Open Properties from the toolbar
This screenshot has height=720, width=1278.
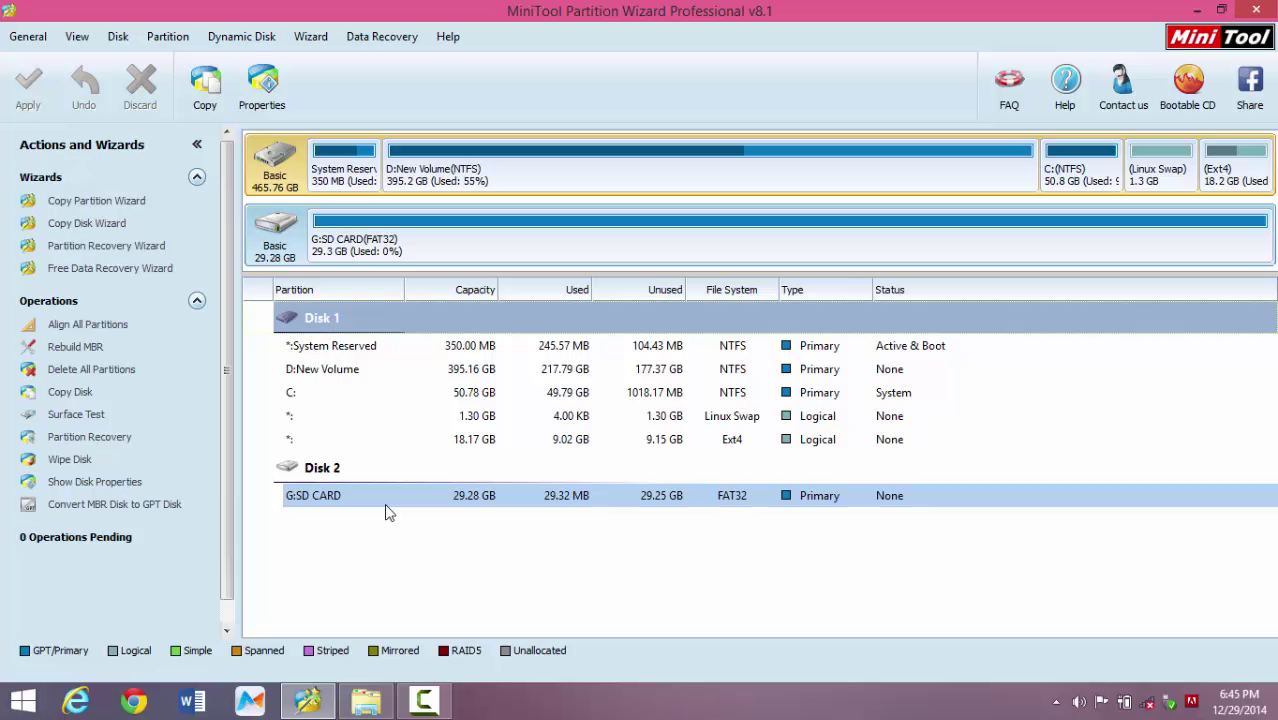262,88
